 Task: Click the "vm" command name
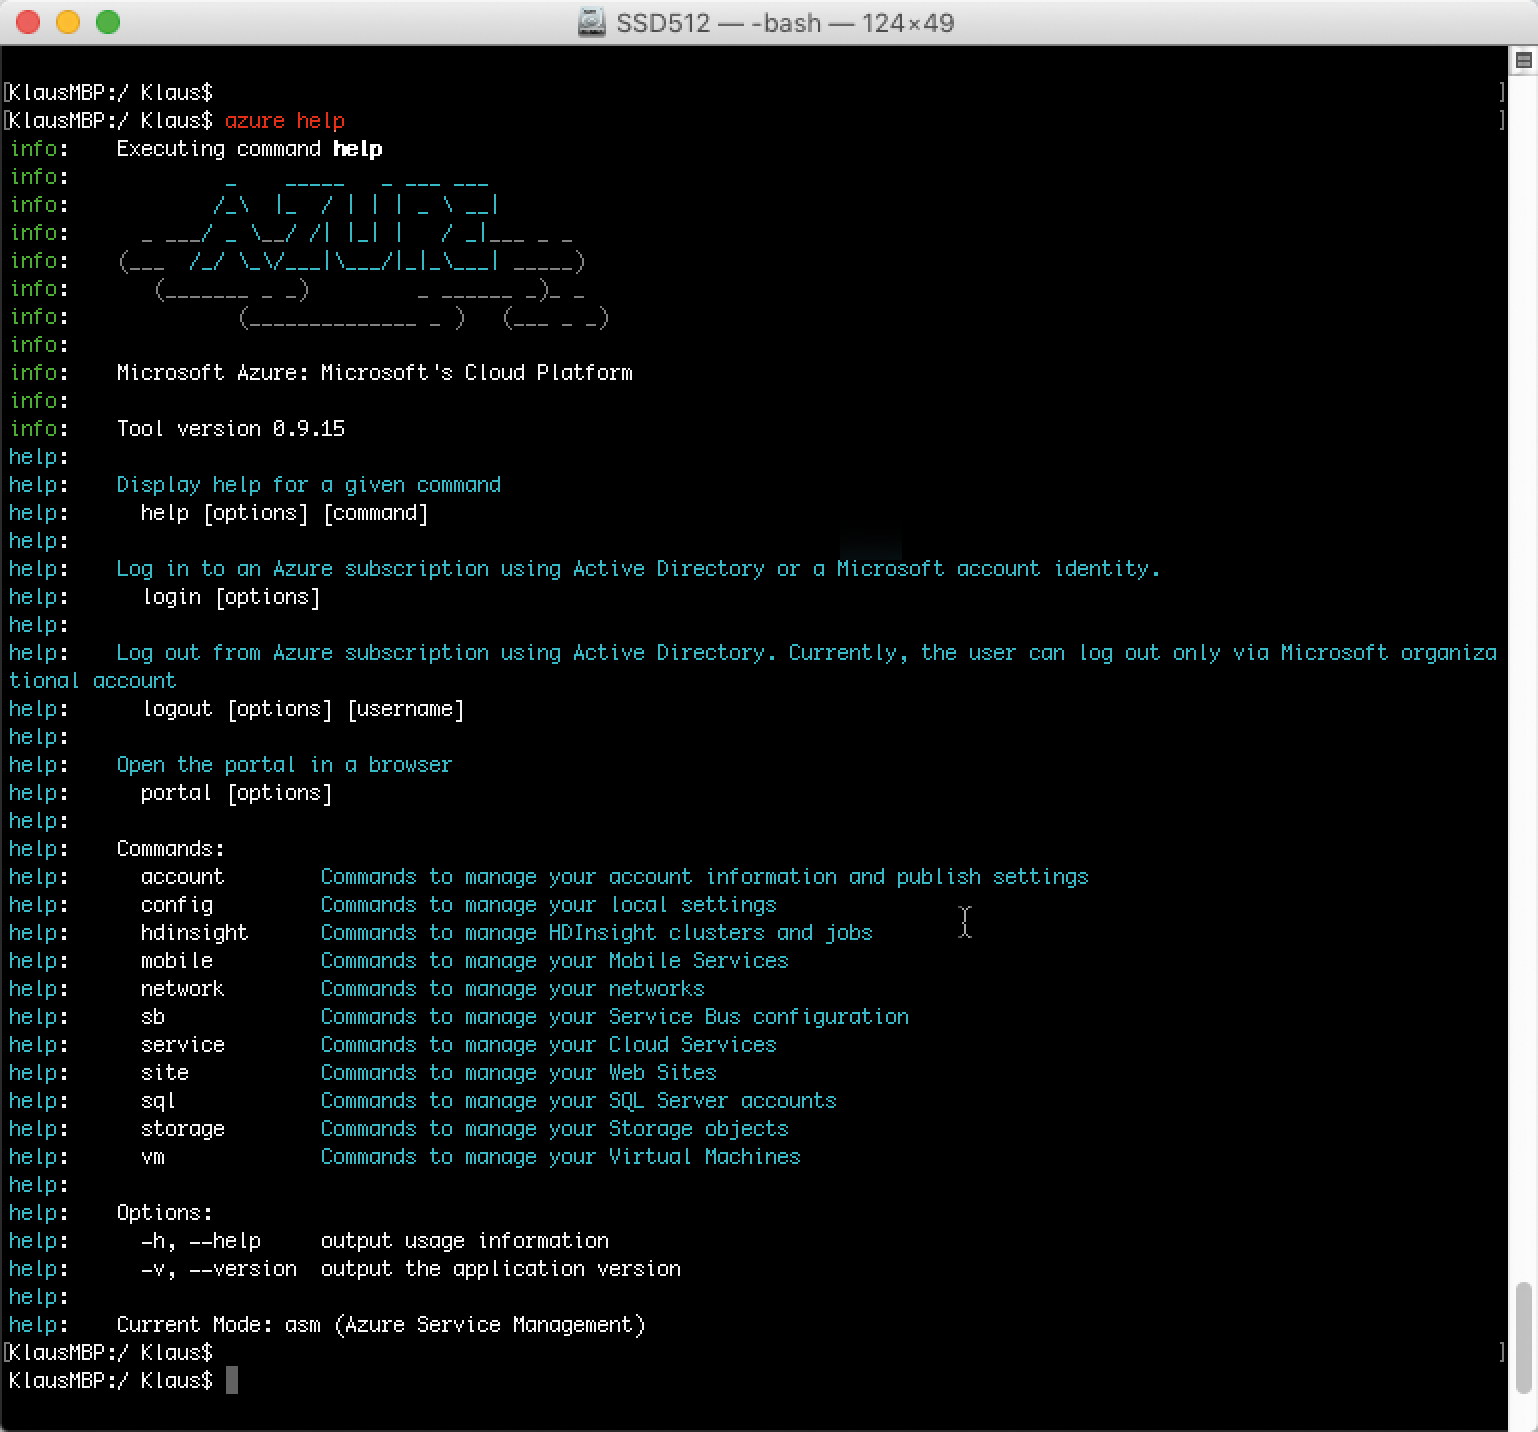[153, 1157]
